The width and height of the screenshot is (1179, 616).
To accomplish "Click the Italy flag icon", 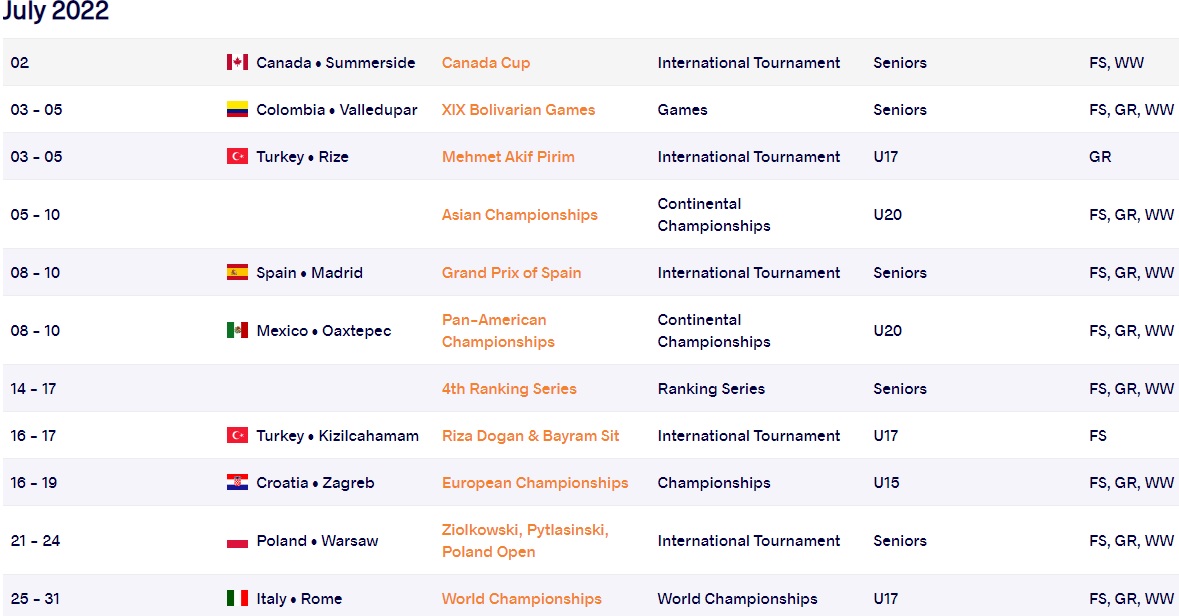I will (237, 599).
